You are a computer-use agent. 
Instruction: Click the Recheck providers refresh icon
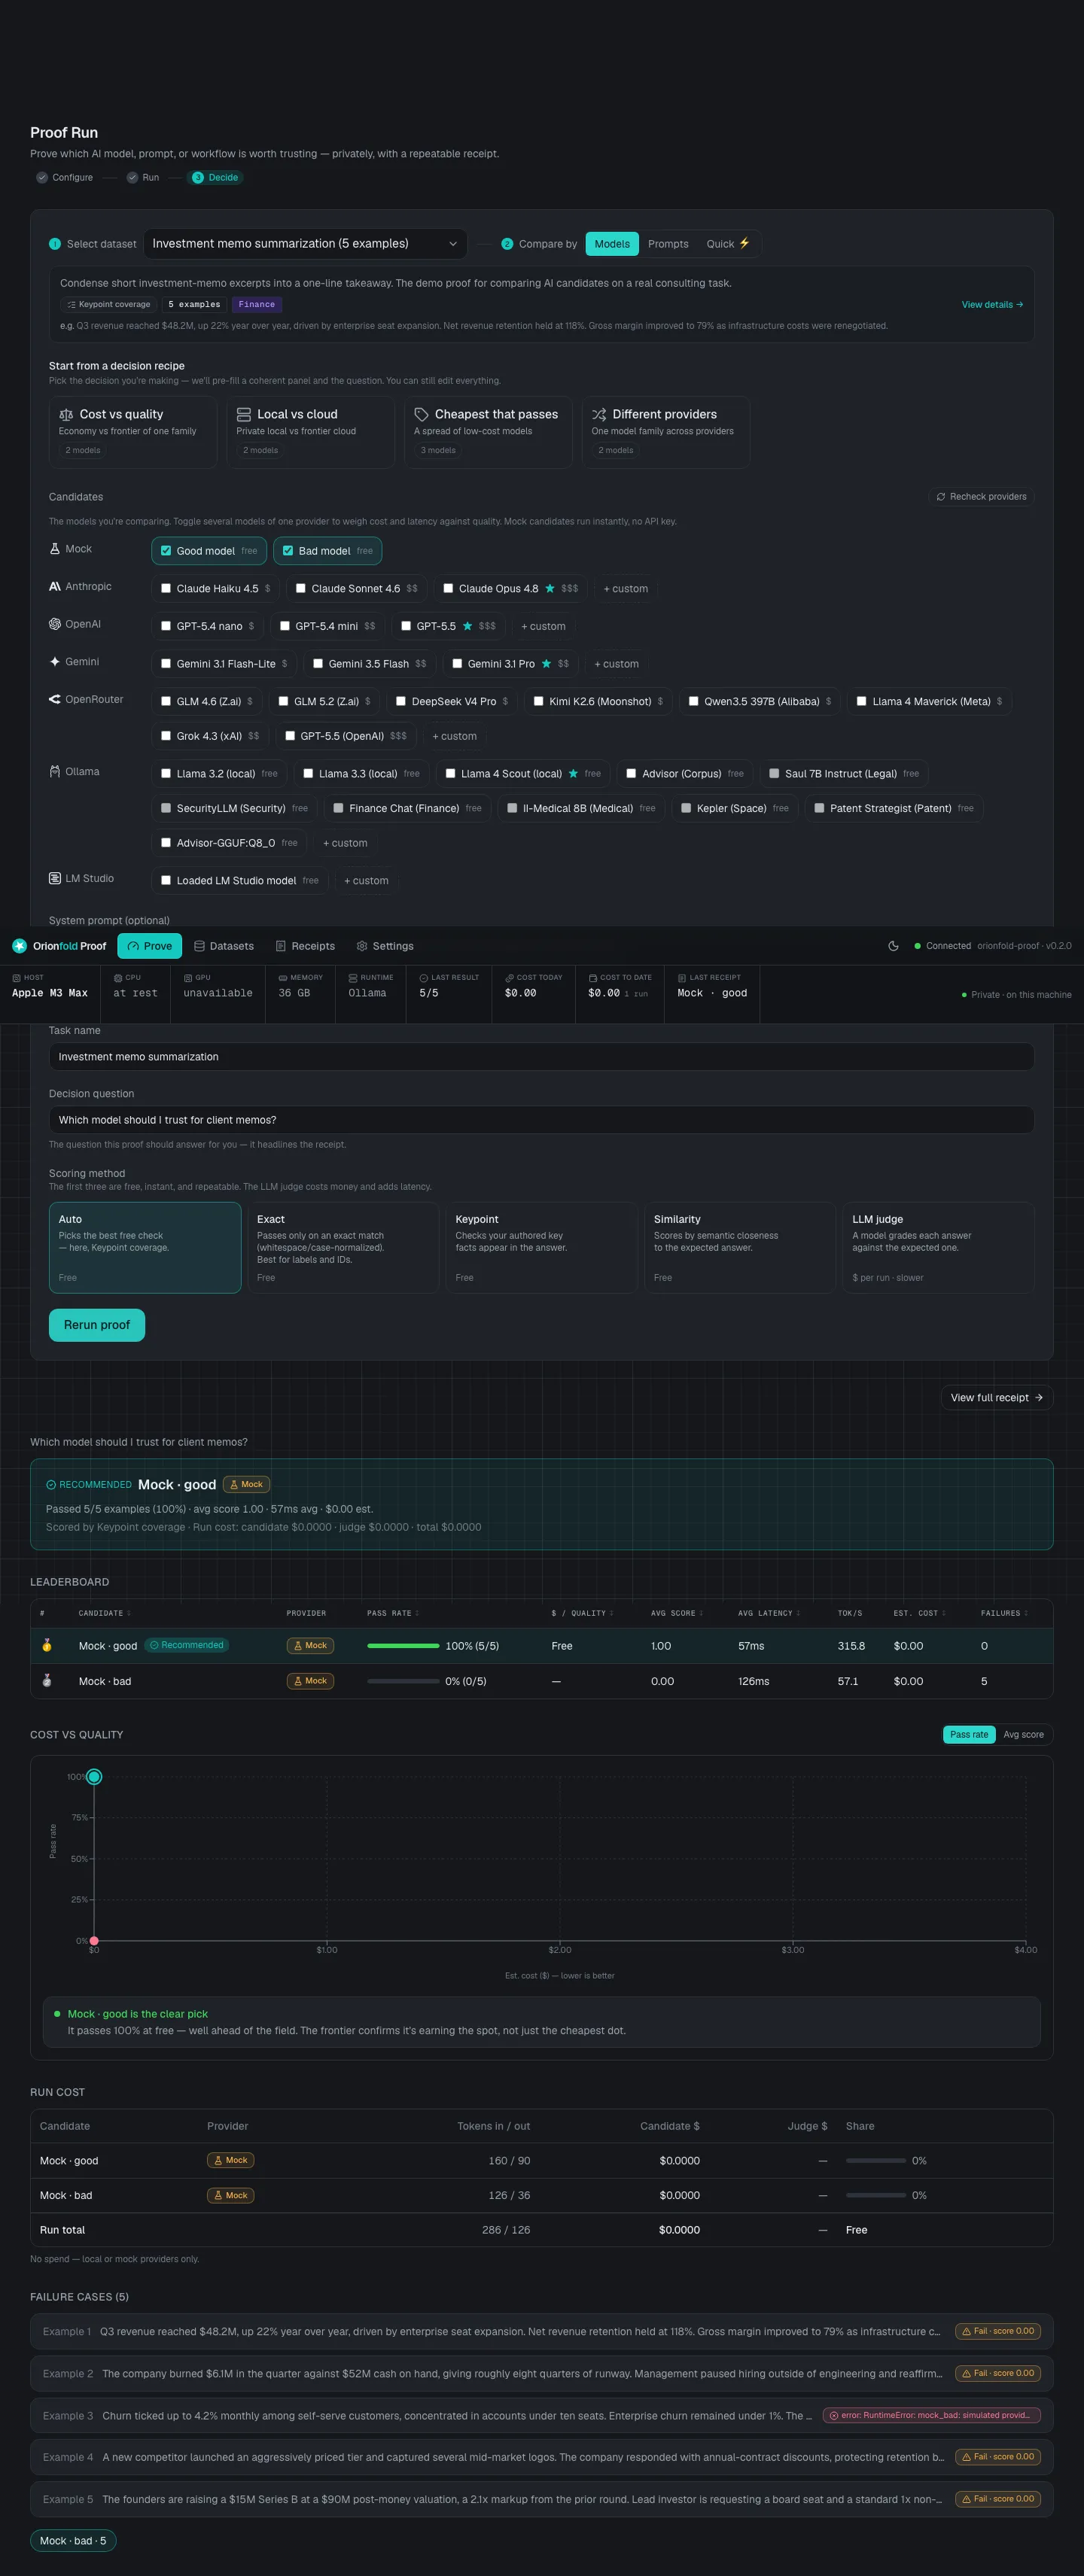pos(940,497)
